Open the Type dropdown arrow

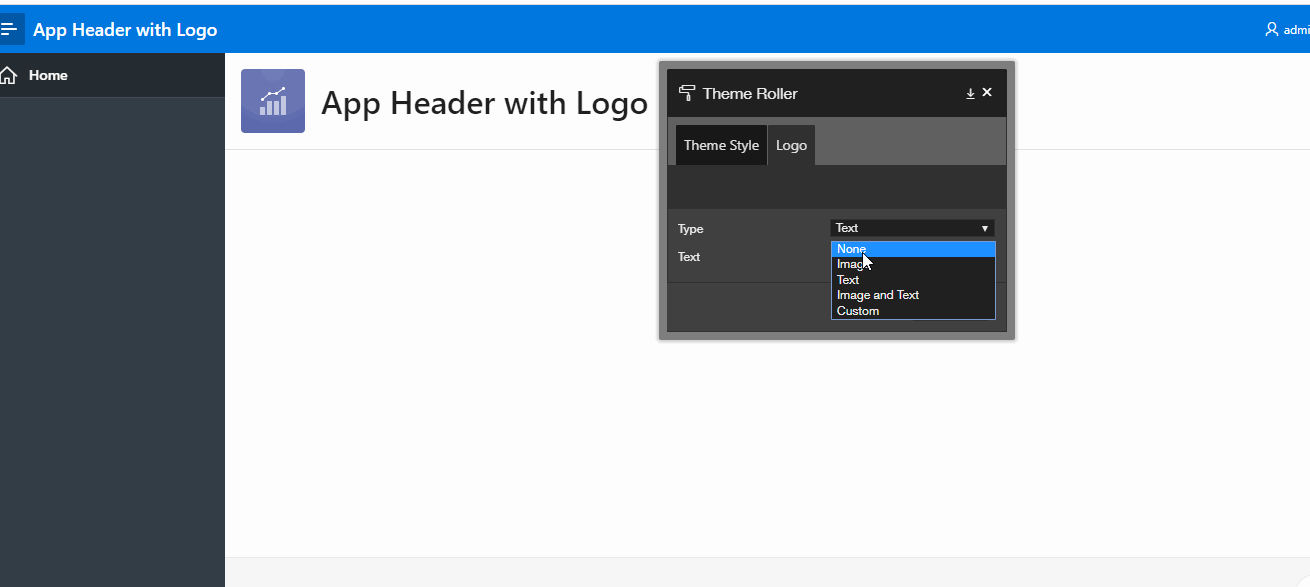(984, 228)
